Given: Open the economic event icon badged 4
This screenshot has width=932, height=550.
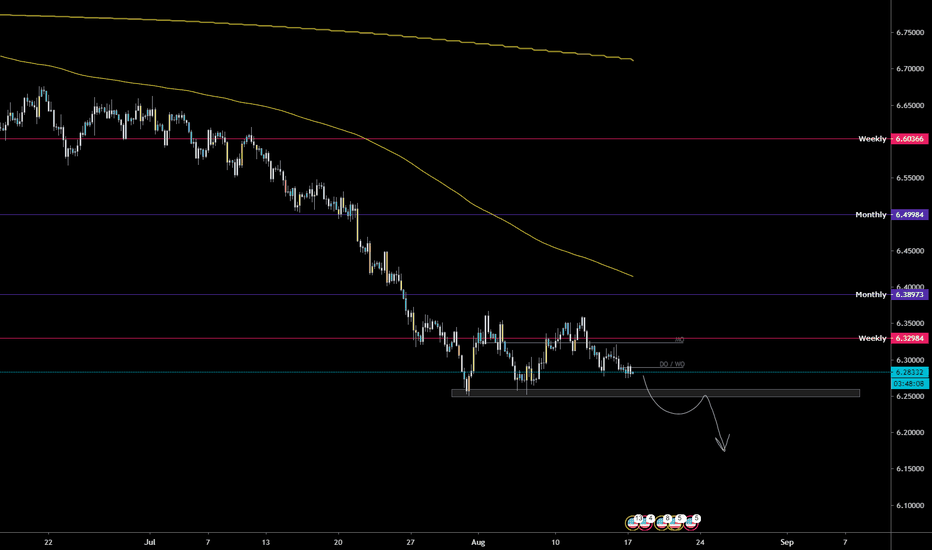Looking at the screenshot, I should pyautogui.click(x=646, y=523).
